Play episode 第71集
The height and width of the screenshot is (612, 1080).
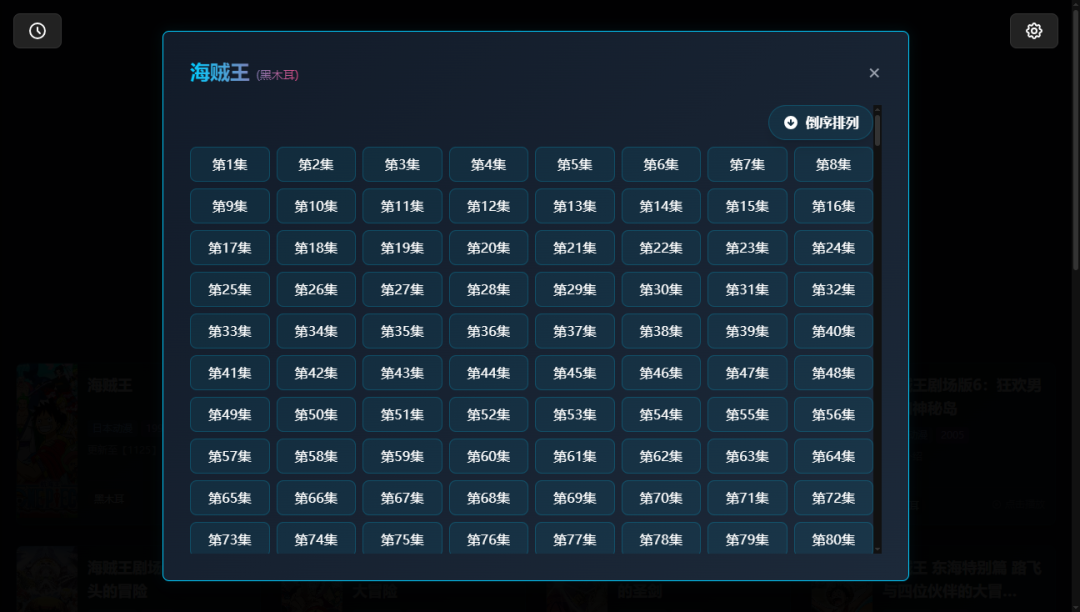747,498
